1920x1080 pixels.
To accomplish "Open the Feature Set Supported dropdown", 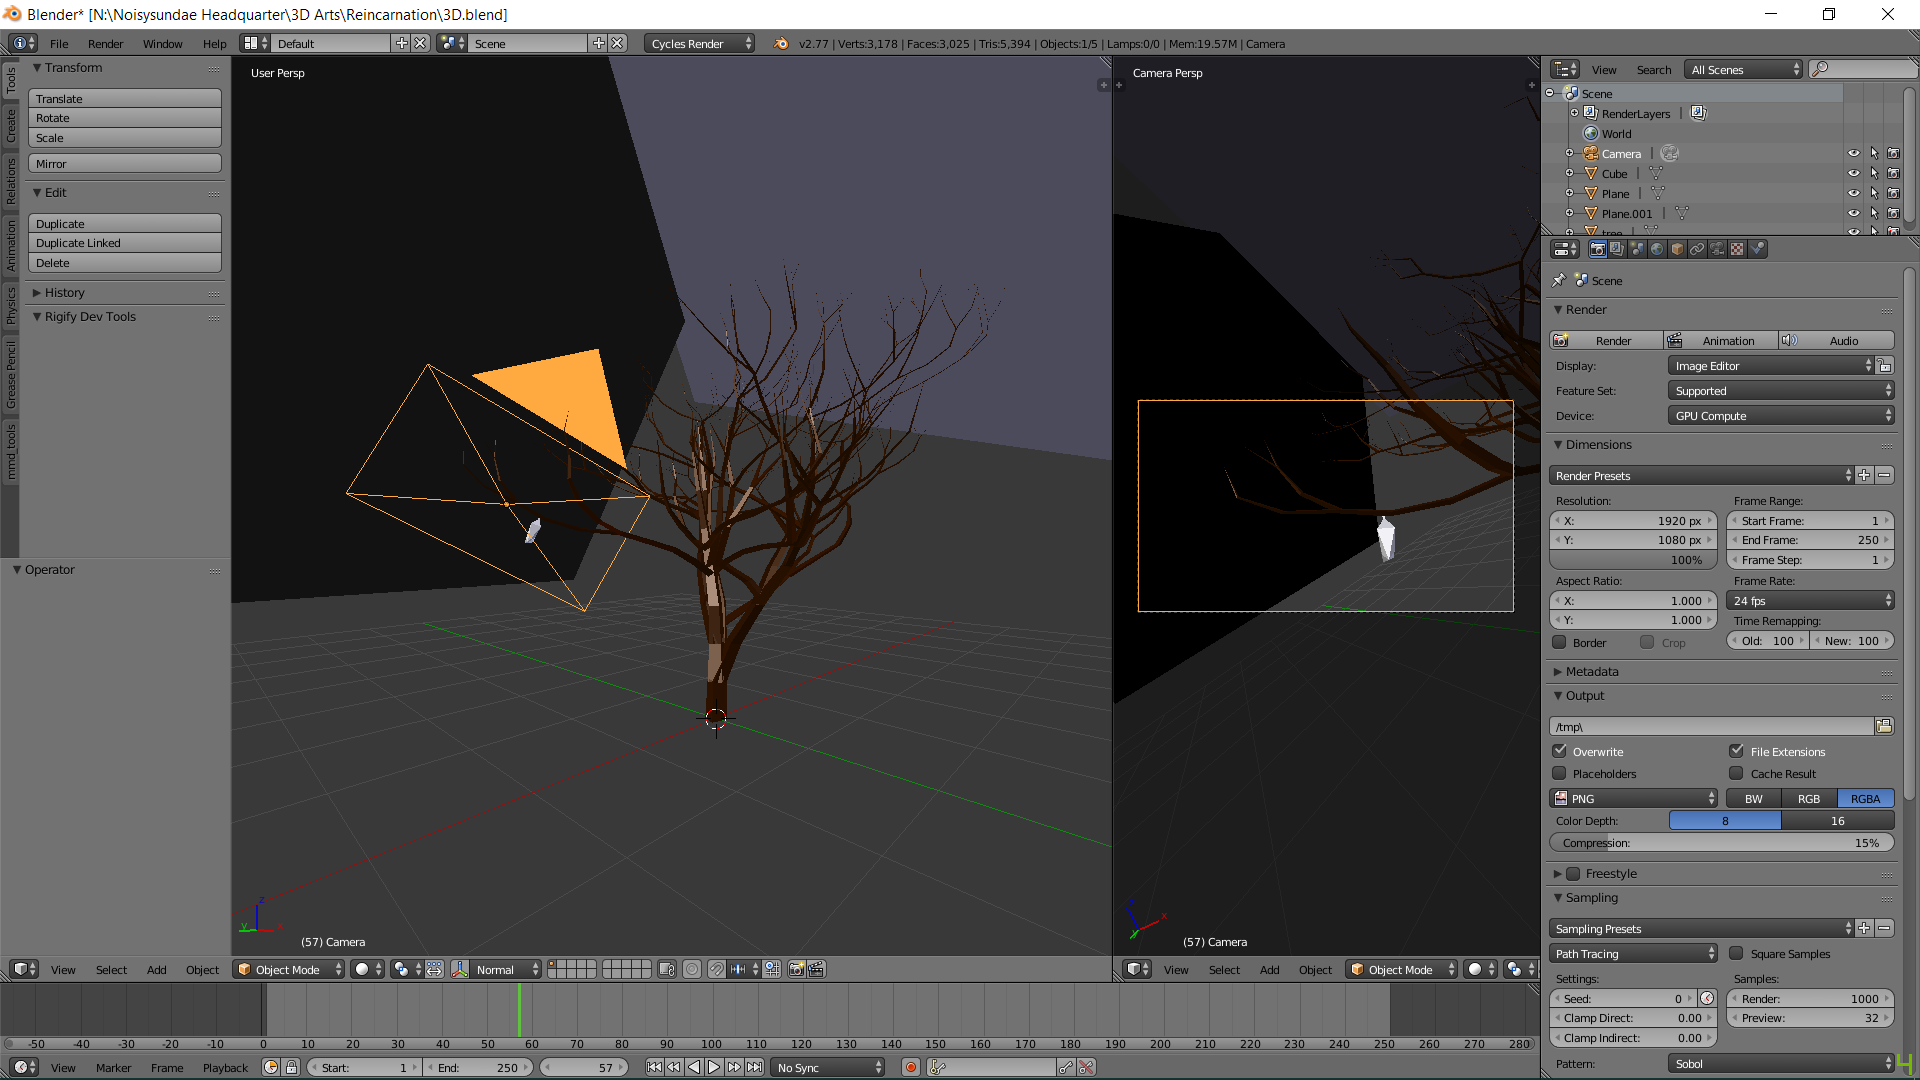I will tap(1781, 391).
